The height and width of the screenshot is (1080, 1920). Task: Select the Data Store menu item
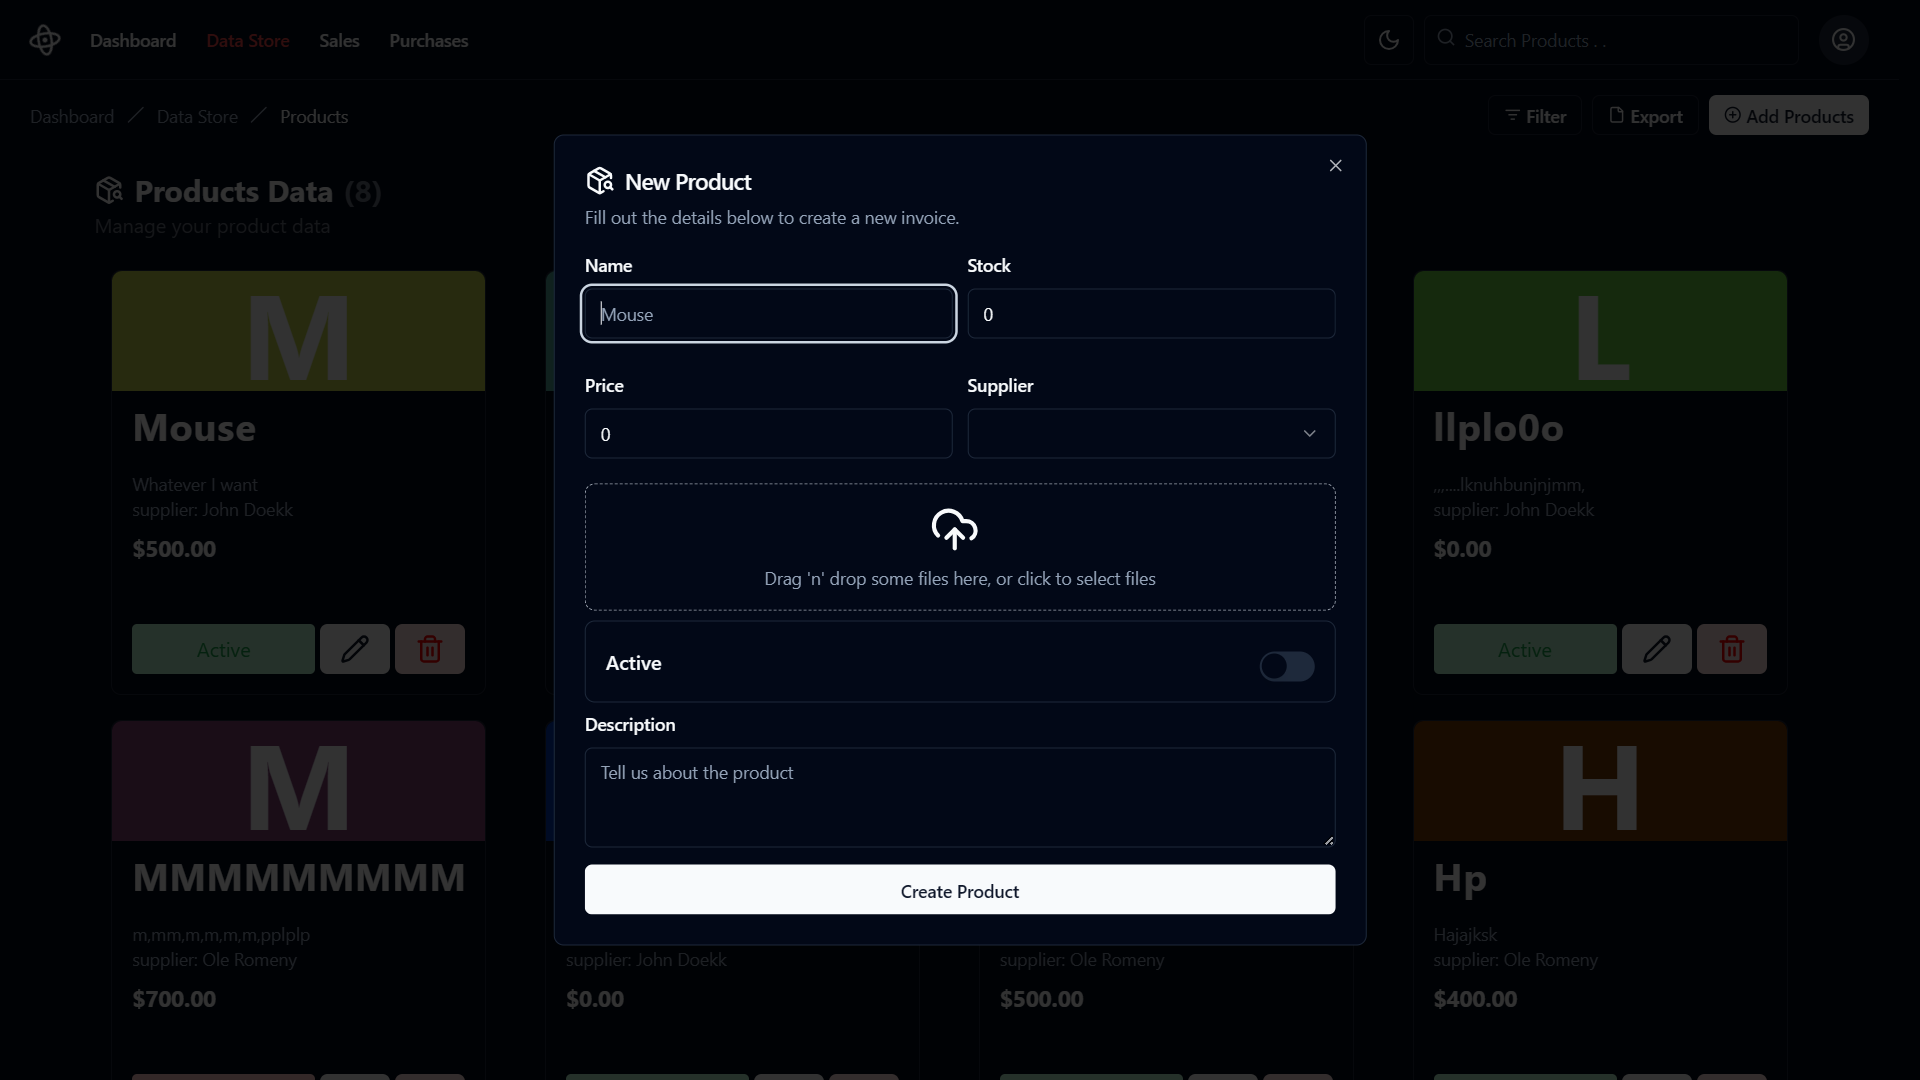pyautogui.click(x=248, y=40)
